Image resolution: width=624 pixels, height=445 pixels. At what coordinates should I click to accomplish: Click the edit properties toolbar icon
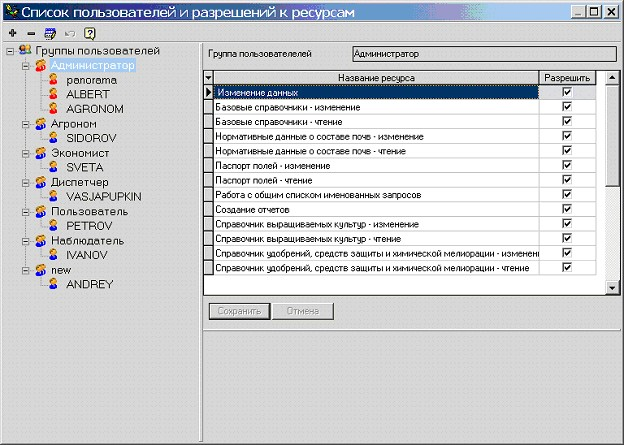[x=46, y=32]
